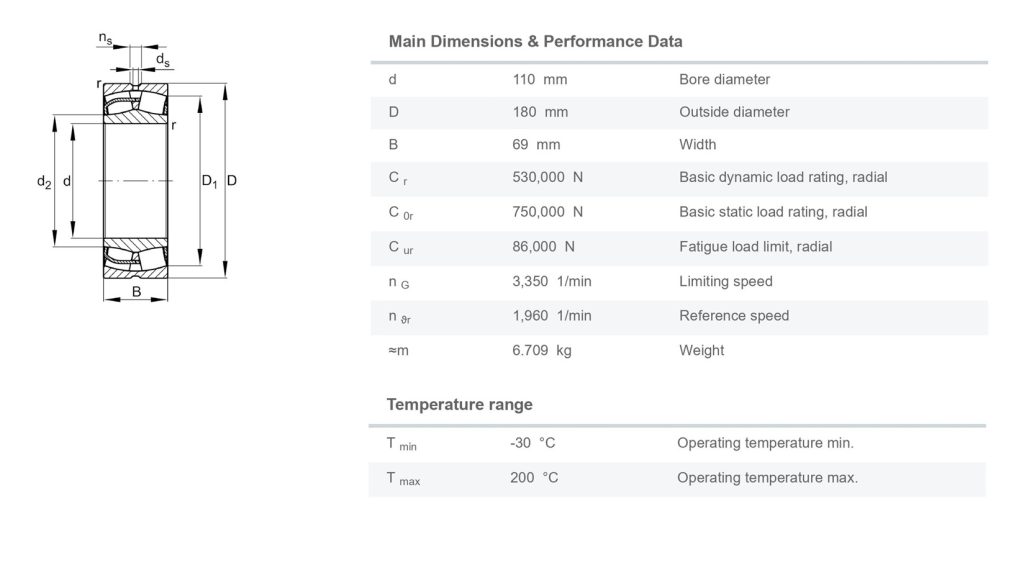Click the minimum temperature value -30 °C
Screen dimensions: 1024x565
(x=532, y=443)
